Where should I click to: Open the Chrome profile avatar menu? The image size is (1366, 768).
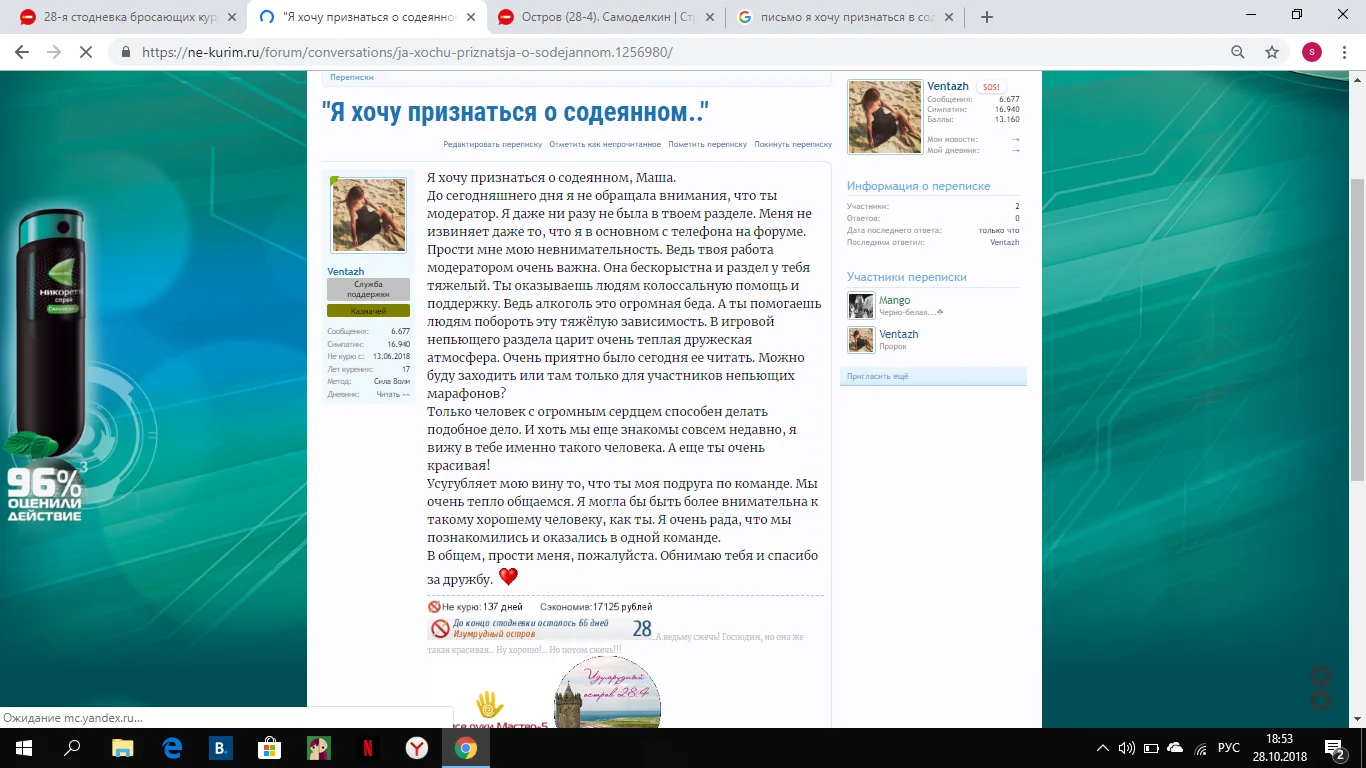coord(1311,52)
